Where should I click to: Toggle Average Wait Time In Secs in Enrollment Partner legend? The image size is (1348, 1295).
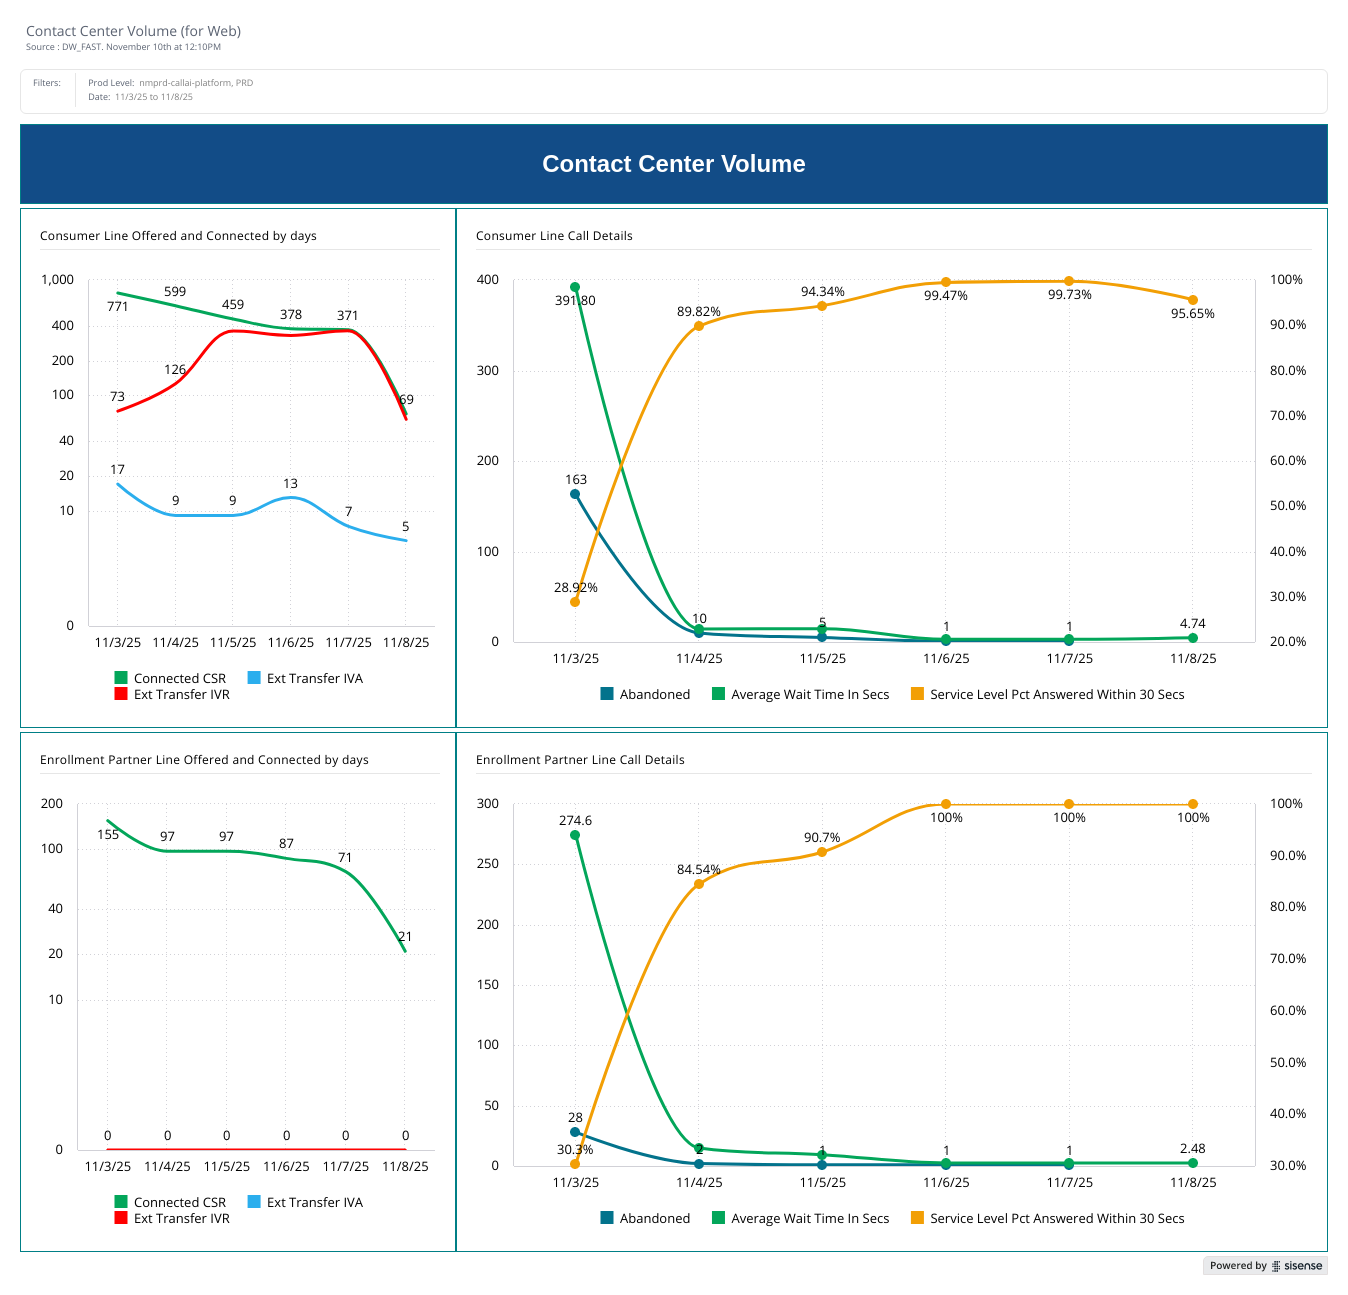(809, 1218)
